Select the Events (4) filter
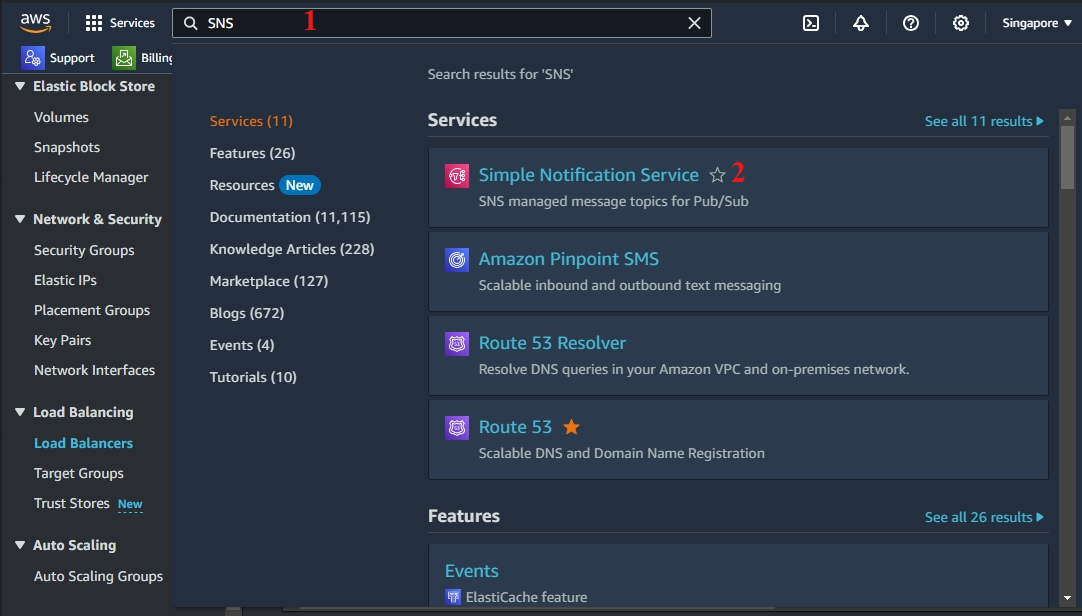1082x616 pixels. pyautogui.click(x=242, y=345)
